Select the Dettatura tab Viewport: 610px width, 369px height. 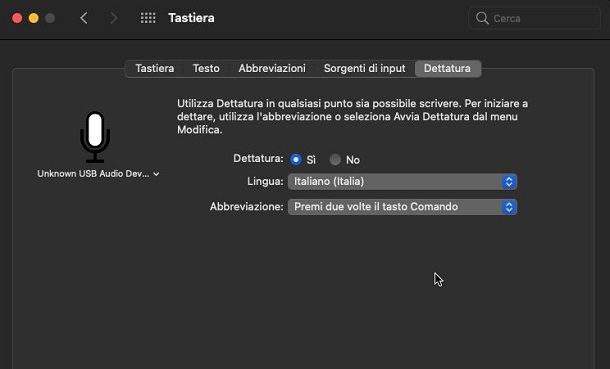point(447,68)
